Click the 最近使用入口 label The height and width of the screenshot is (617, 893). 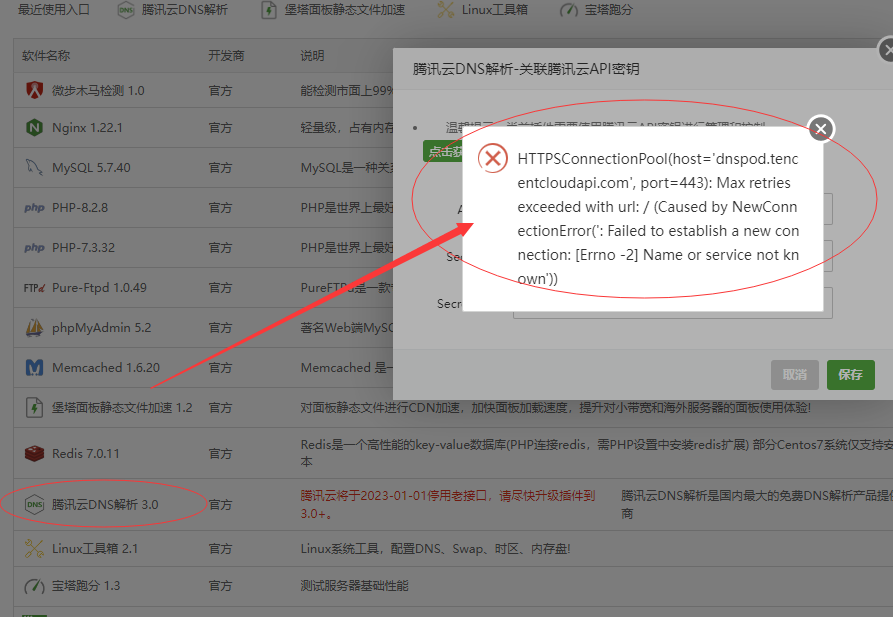coord(54,10)
